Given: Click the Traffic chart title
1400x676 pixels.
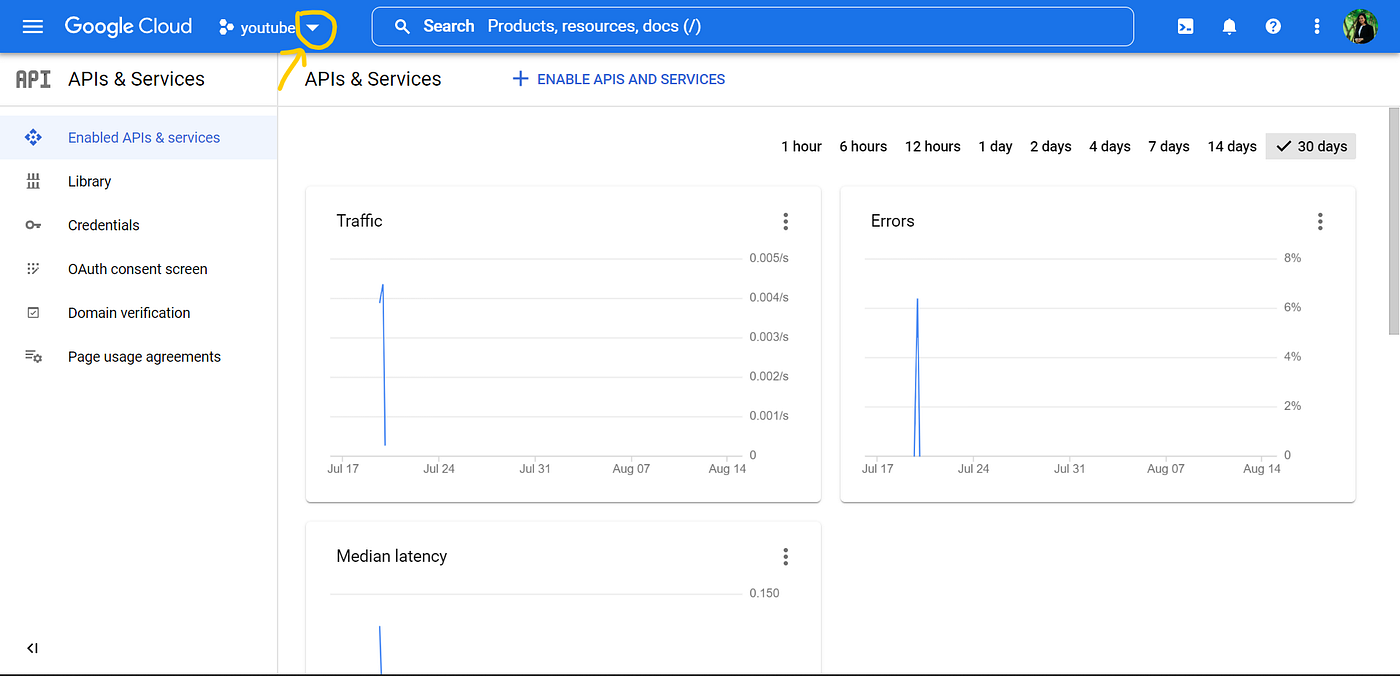Looking at the screenshot, I should (359, 221).
